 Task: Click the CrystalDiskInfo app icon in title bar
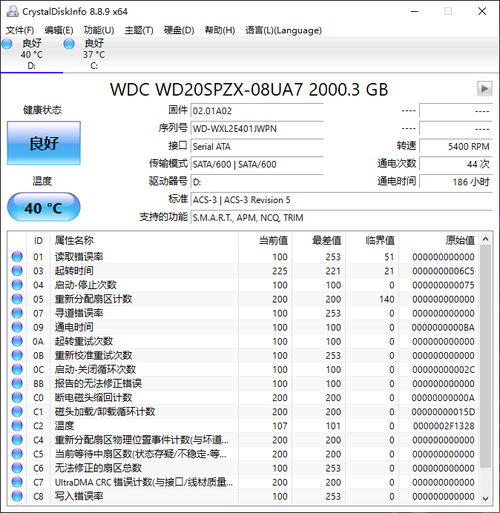(x=12, y=11)
